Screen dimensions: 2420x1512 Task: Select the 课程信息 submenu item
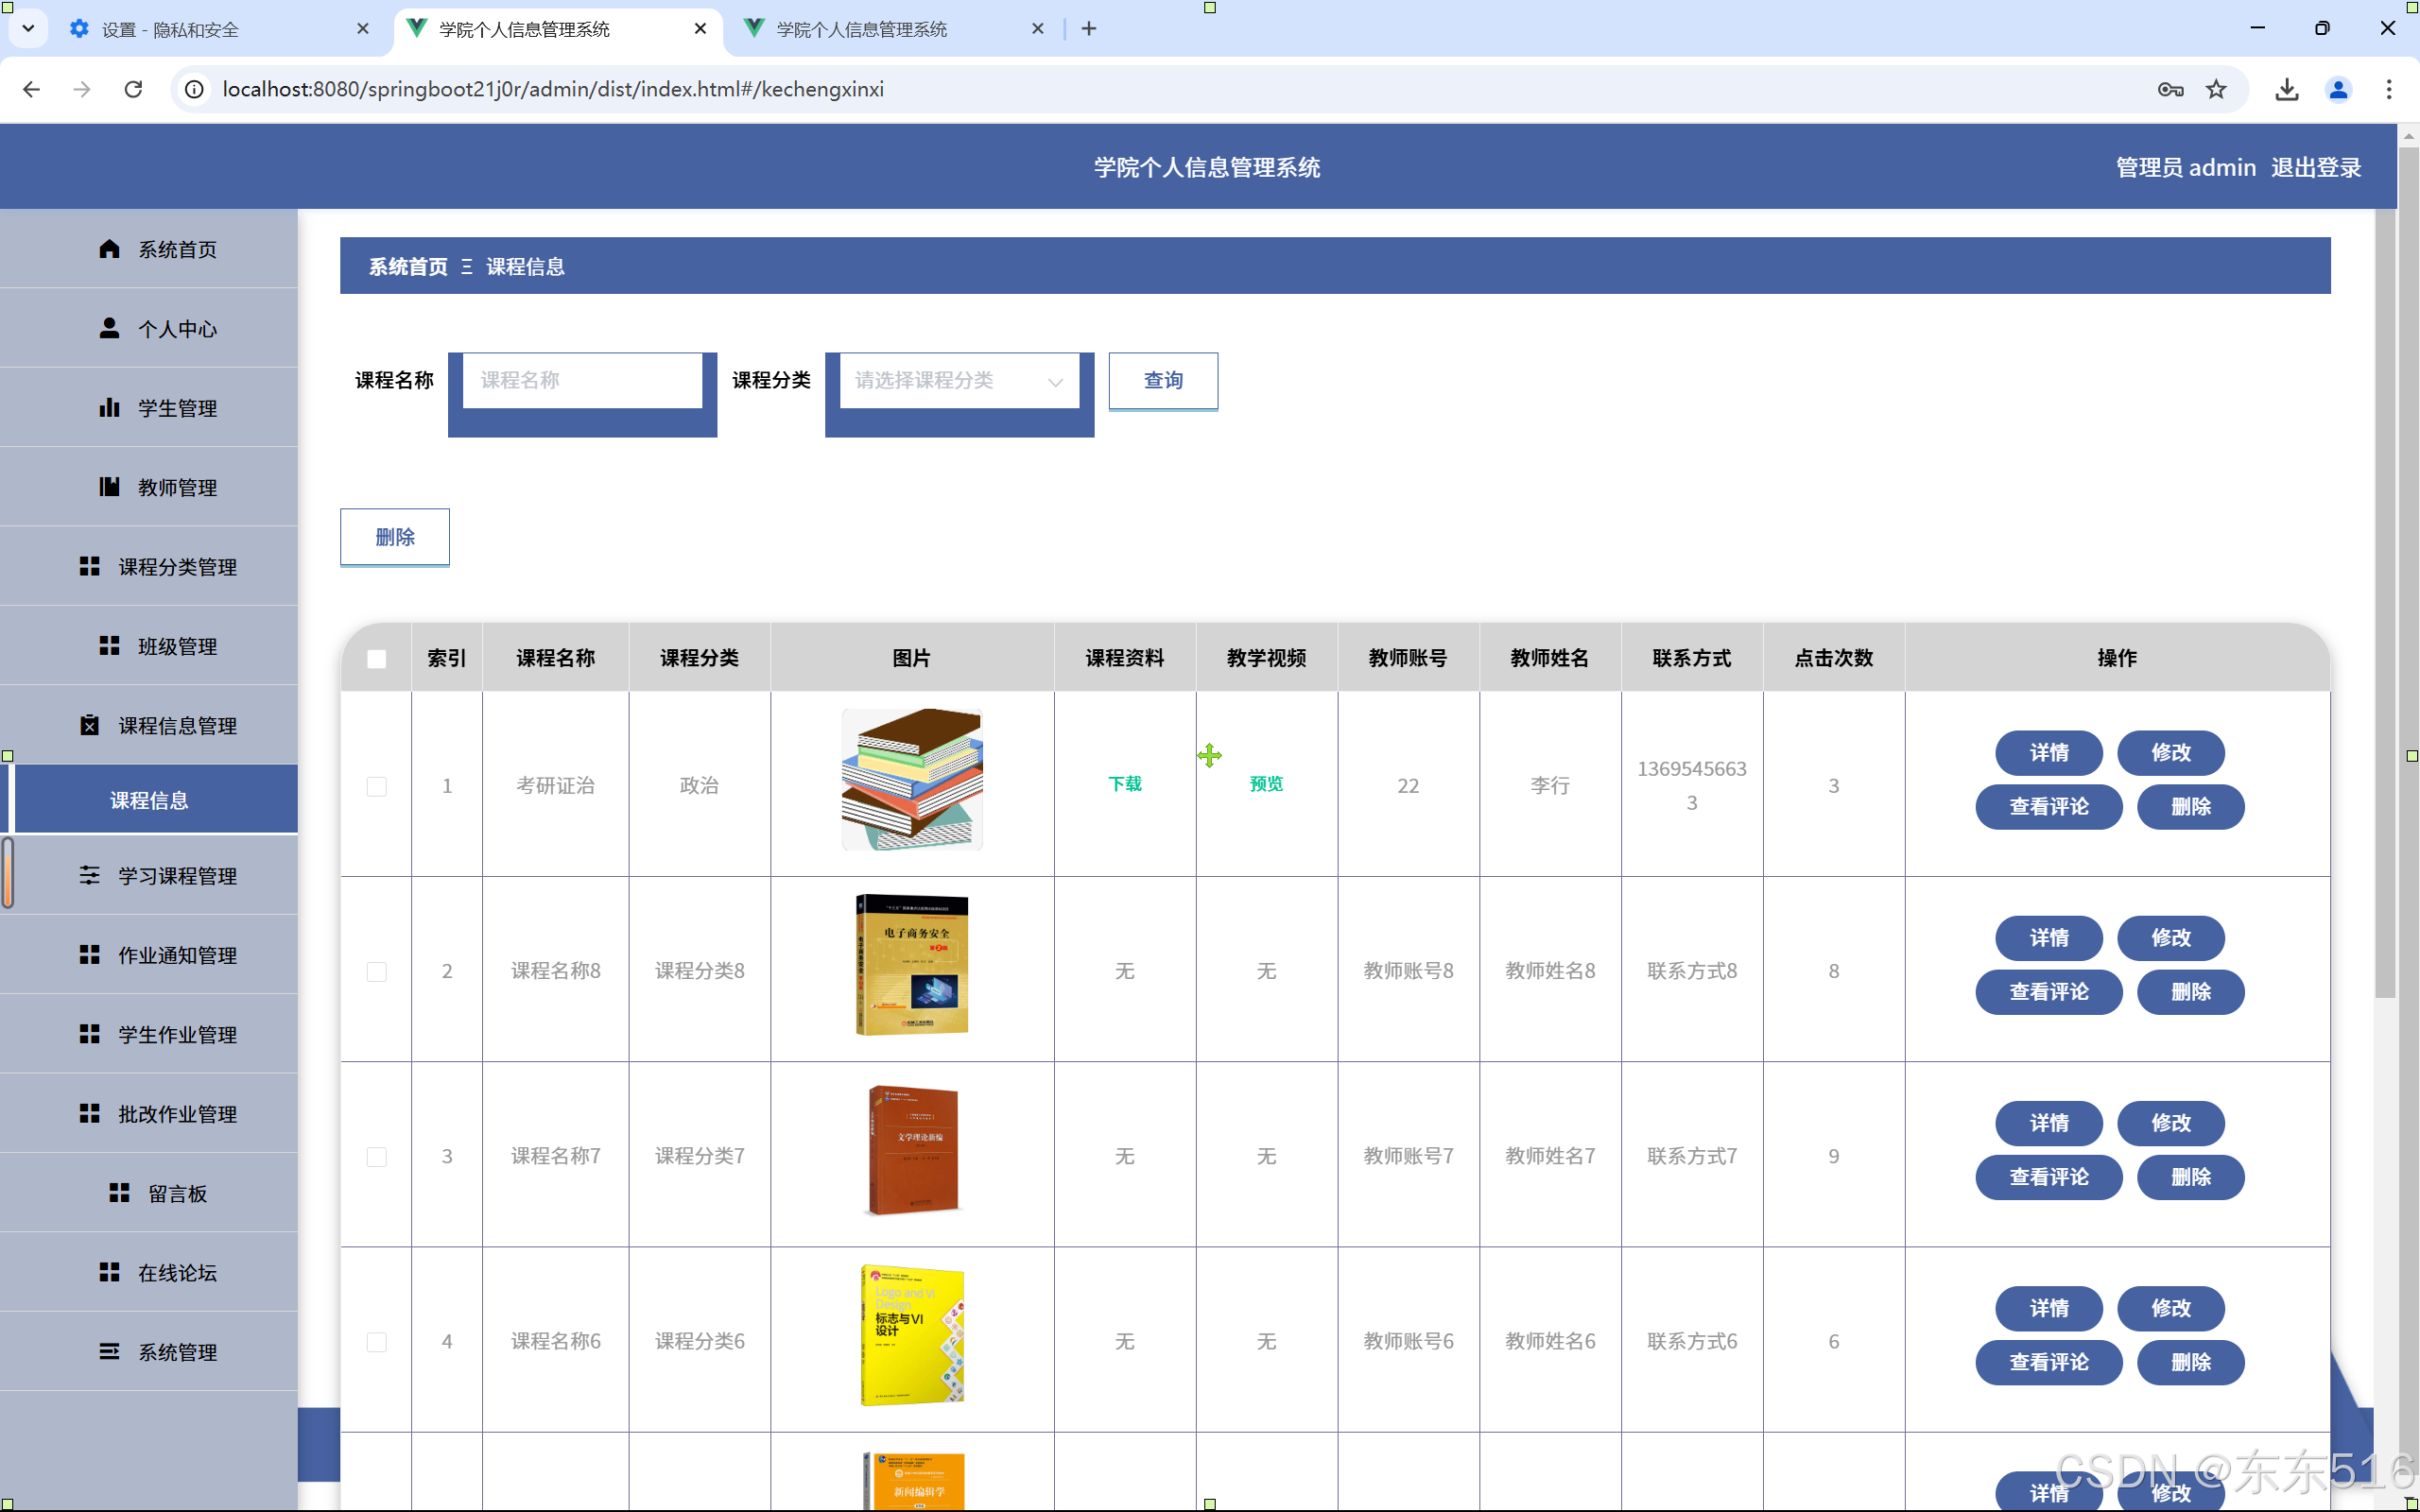tap(150, 800)
